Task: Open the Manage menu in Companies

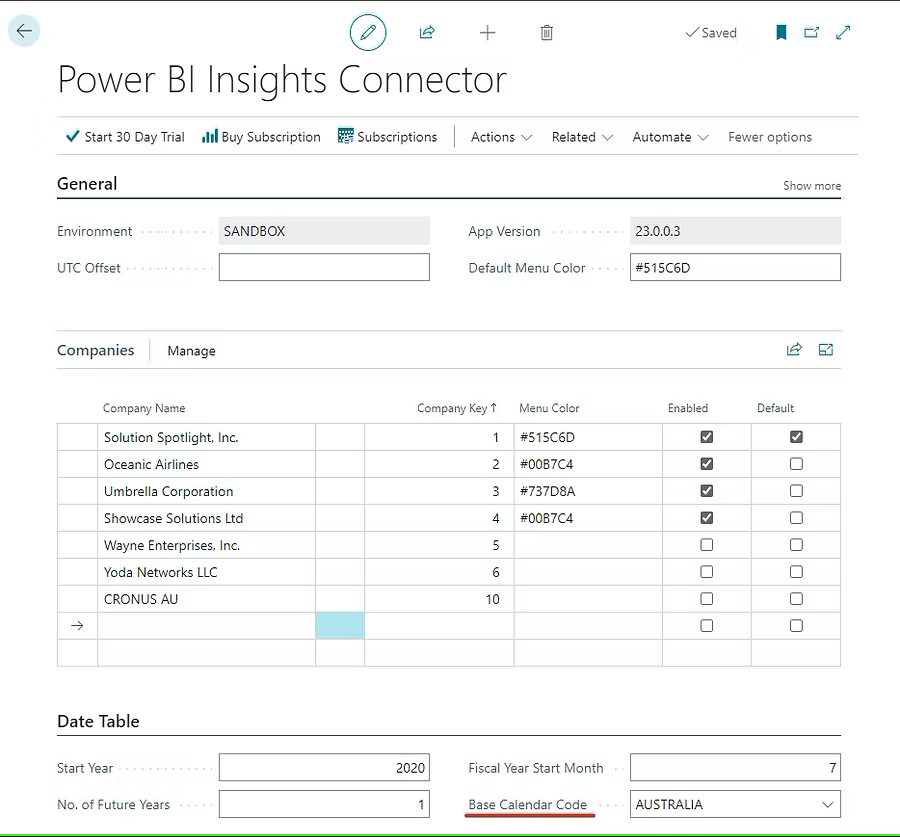Action: point(191,351)
